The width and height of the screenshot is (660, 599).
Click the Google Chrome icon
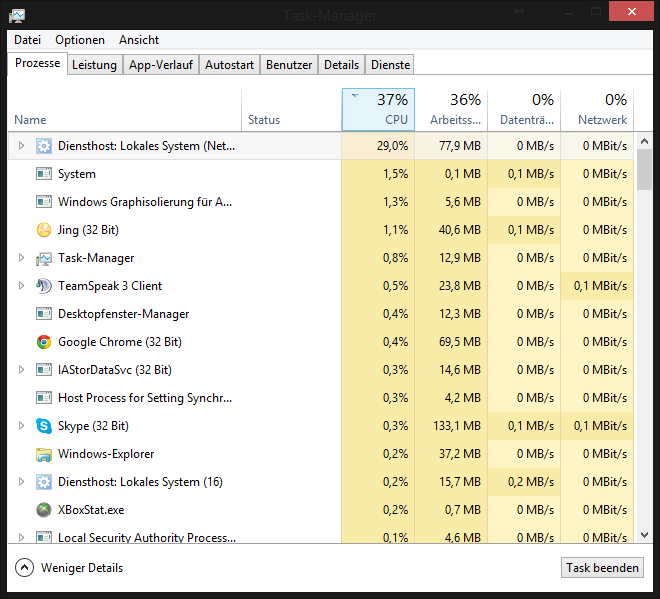[44, 342]
